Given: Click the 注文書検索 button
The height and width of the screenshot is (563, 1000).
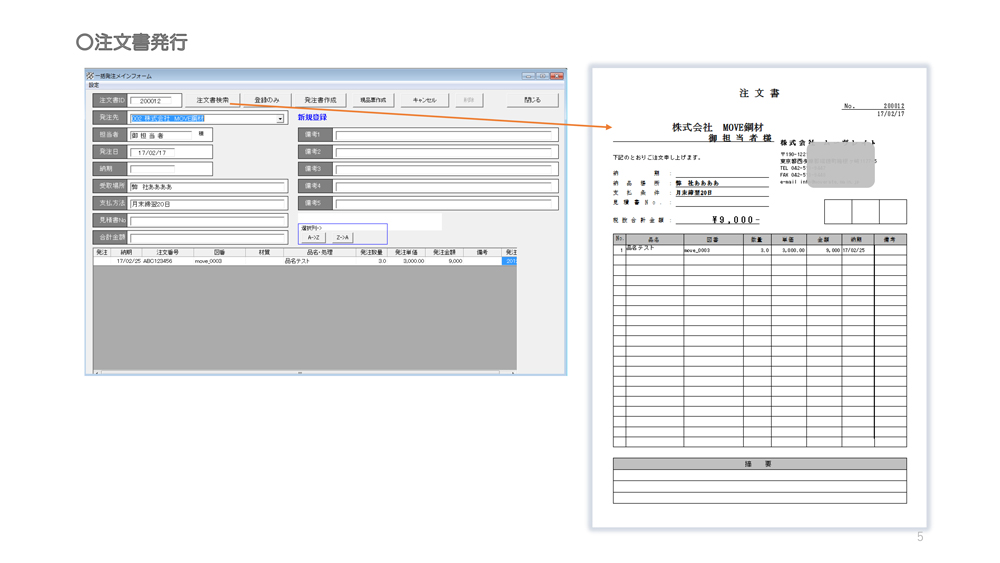Looking at the screenshot, I should tap(212, 100).
